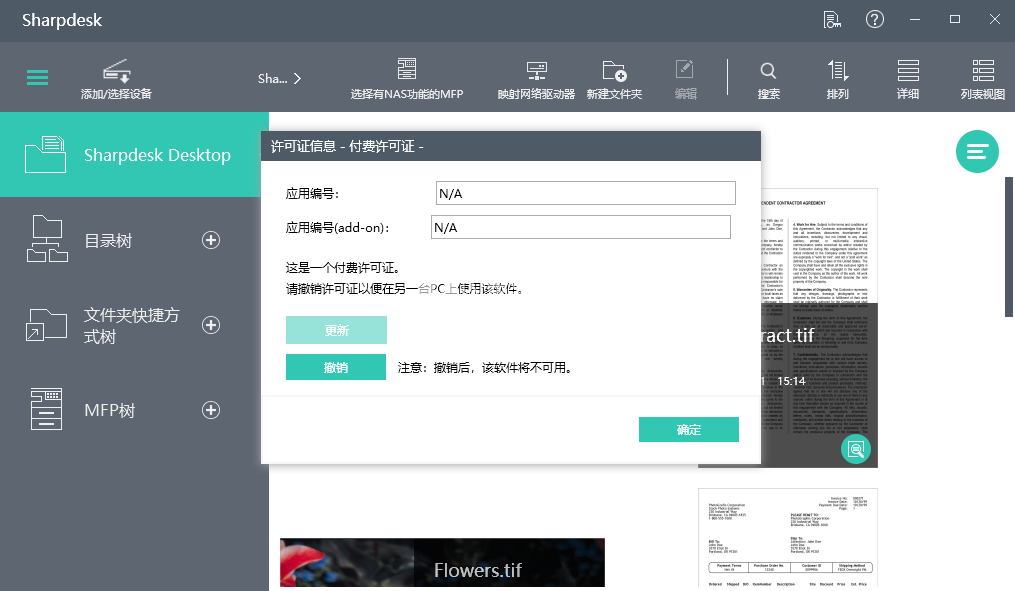Click the MFP tree printer icon
Image resolution: width=1015 pixels, height=591 pixels.
[x=47, y=409]
